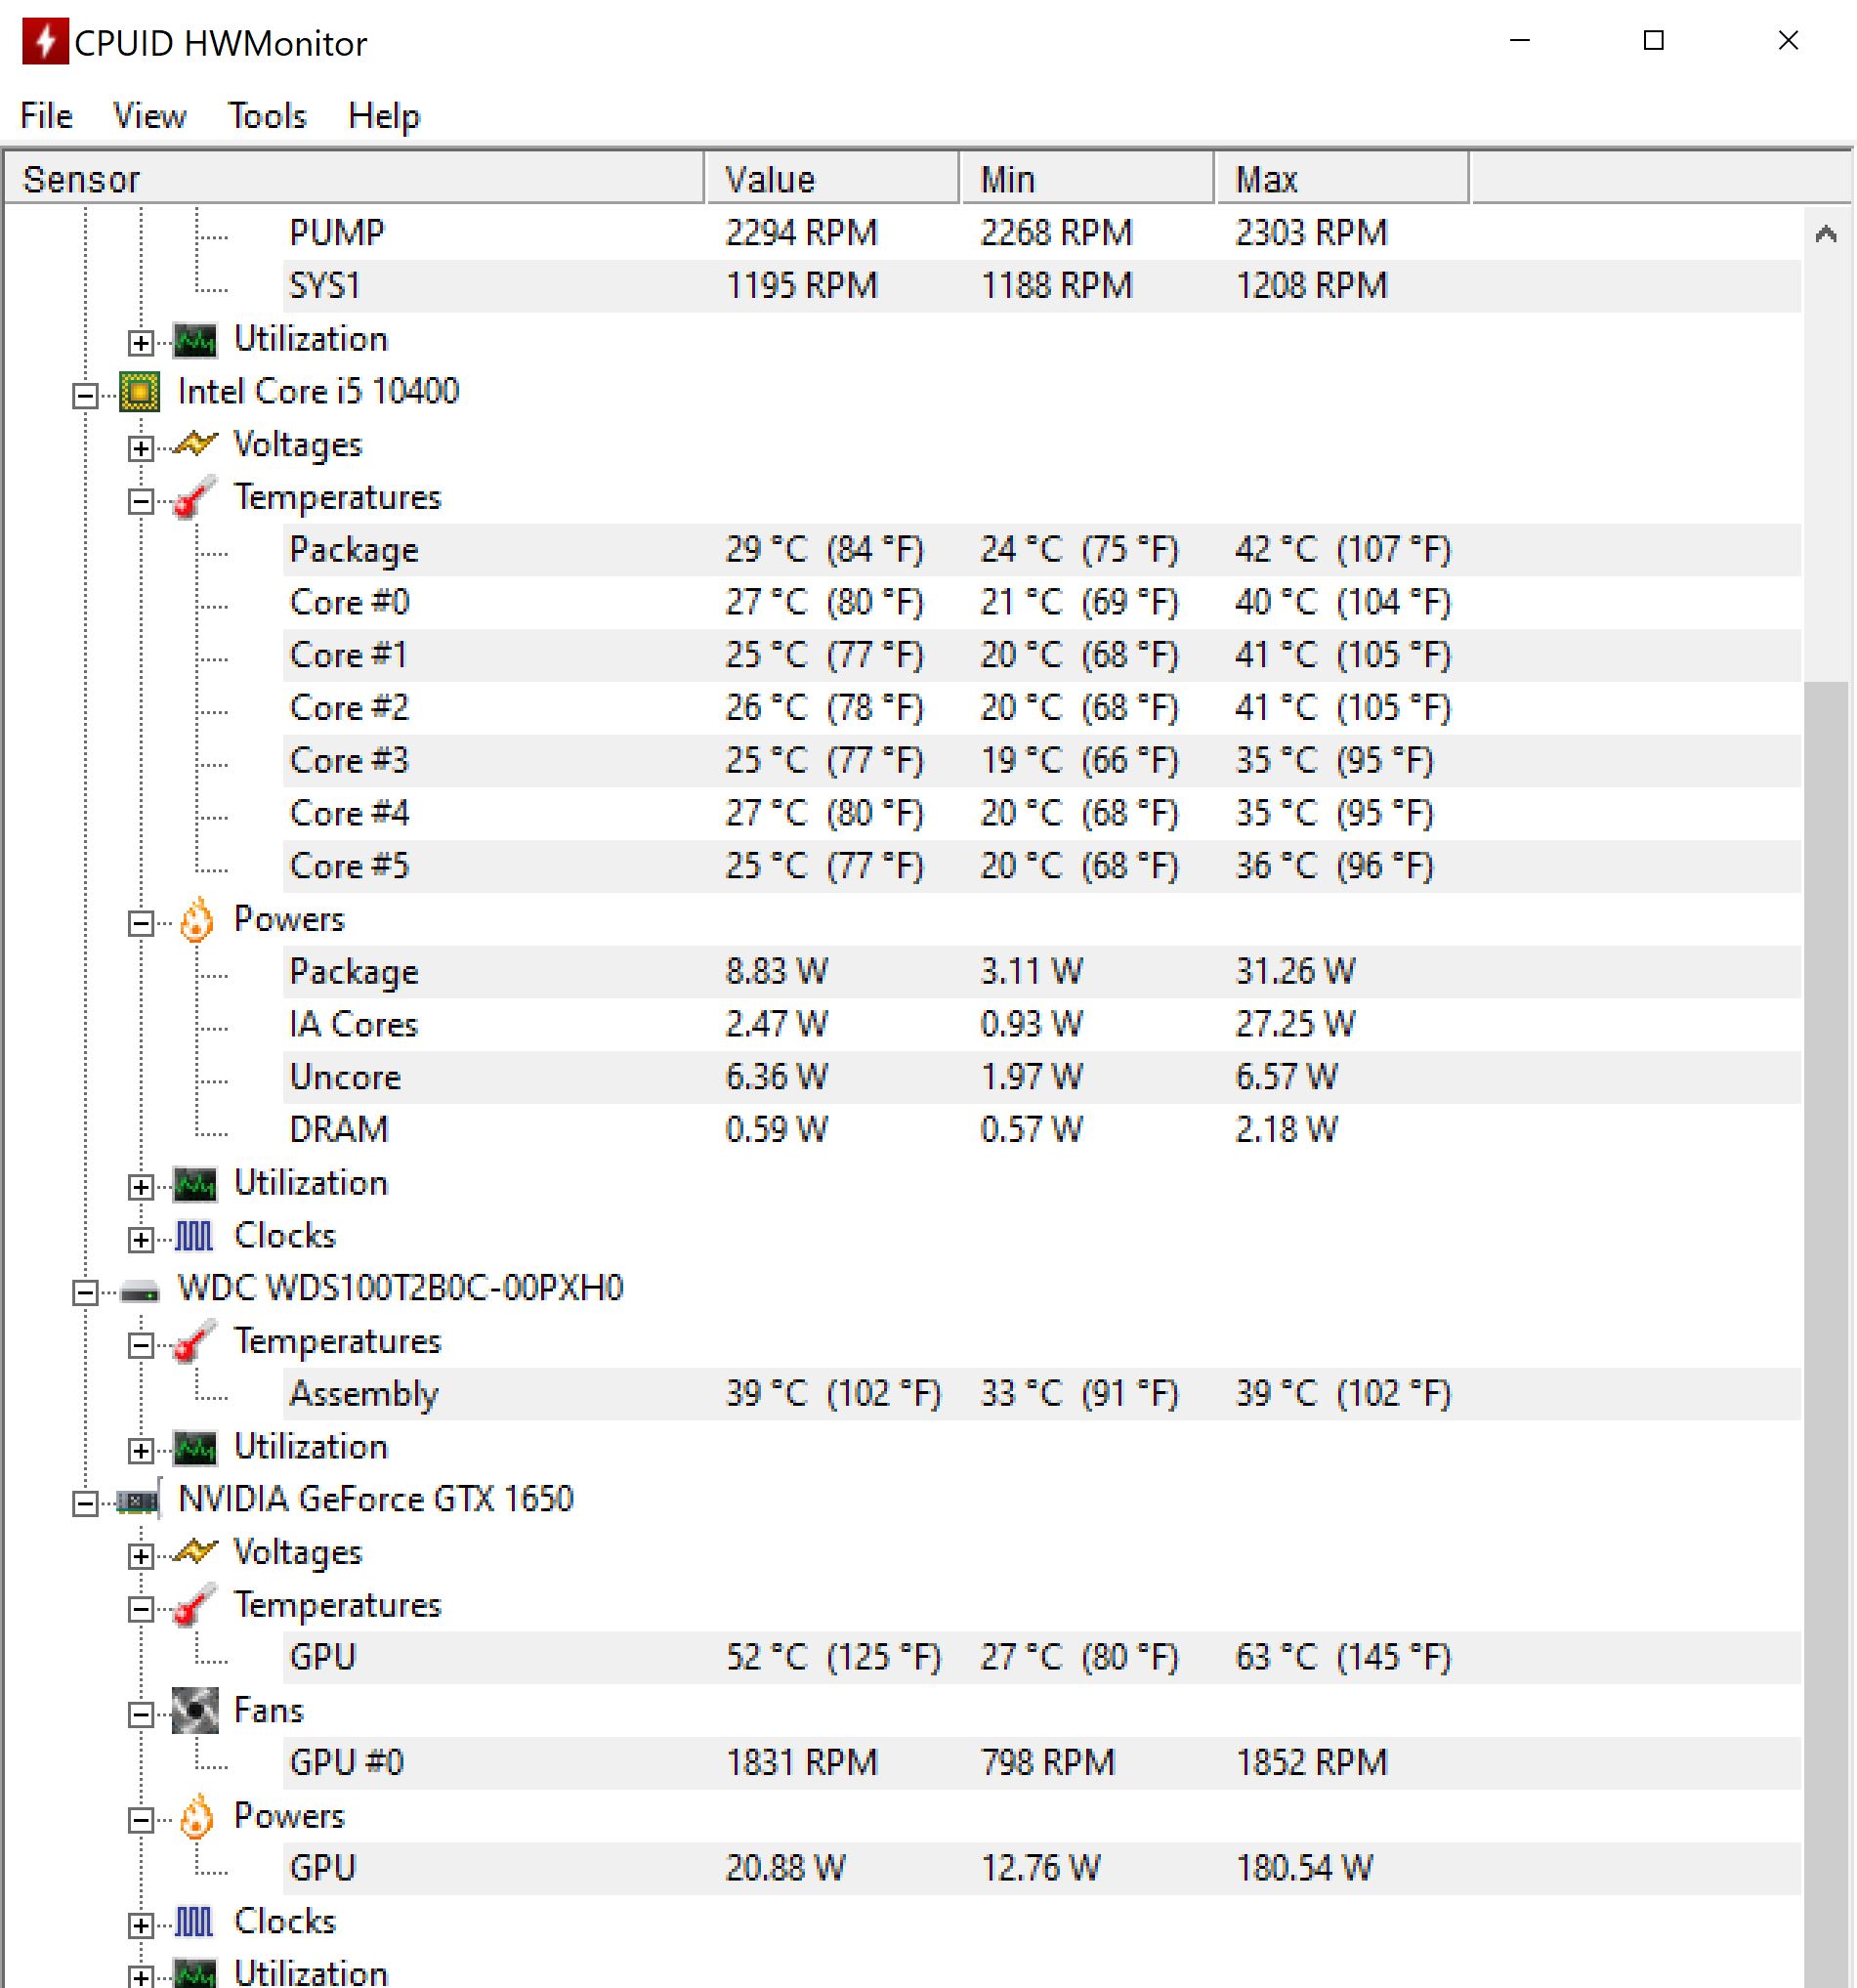Click the Voltages icon under NVIDIA GeForce
Screen dimensions: 1857x1988
click(x=195, y=1551)
